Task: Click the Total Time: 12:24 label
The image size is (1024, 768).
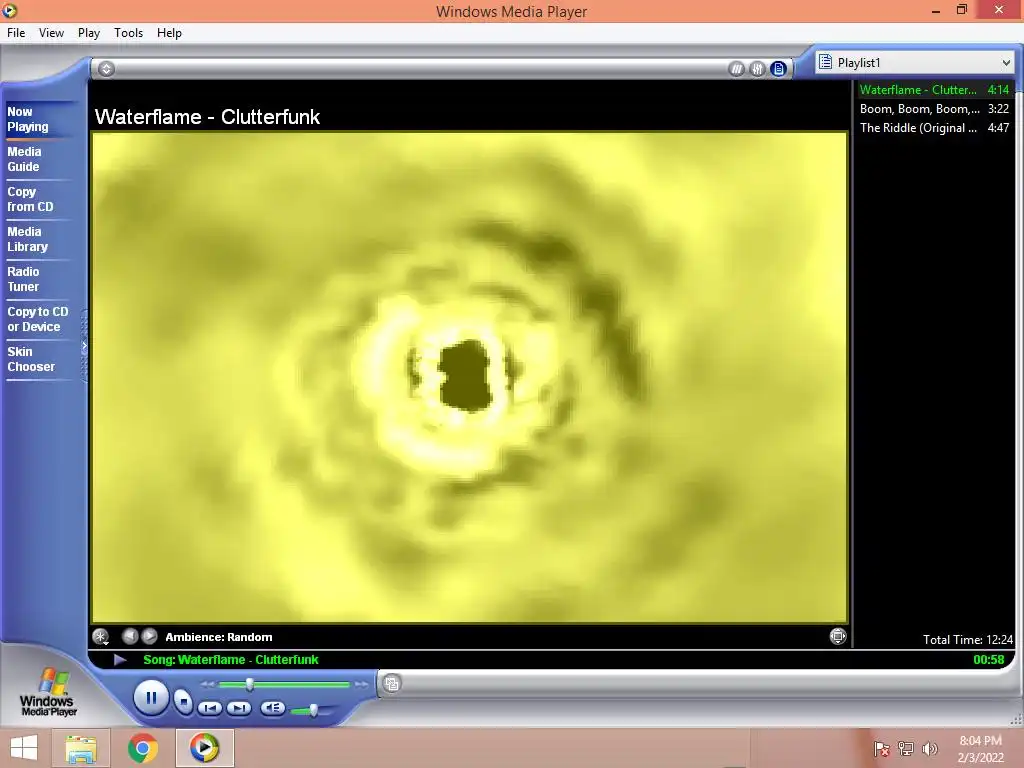Action: [x=967, y=640]
